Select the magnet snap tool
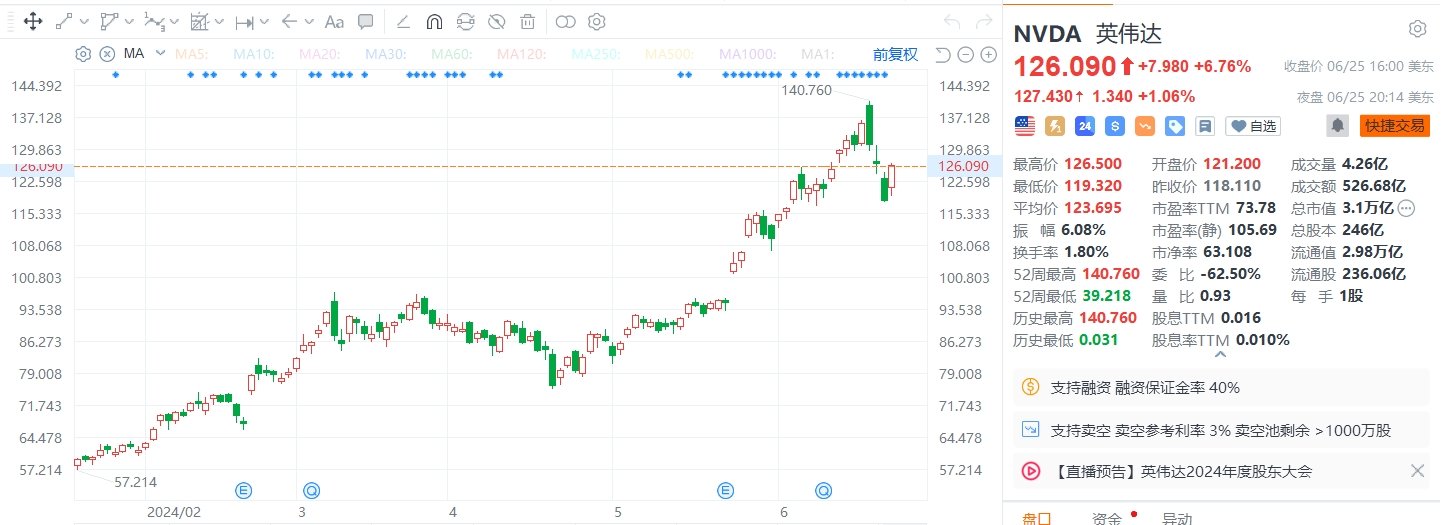Viewport: 1441px width, 525px height. point(434,21)
